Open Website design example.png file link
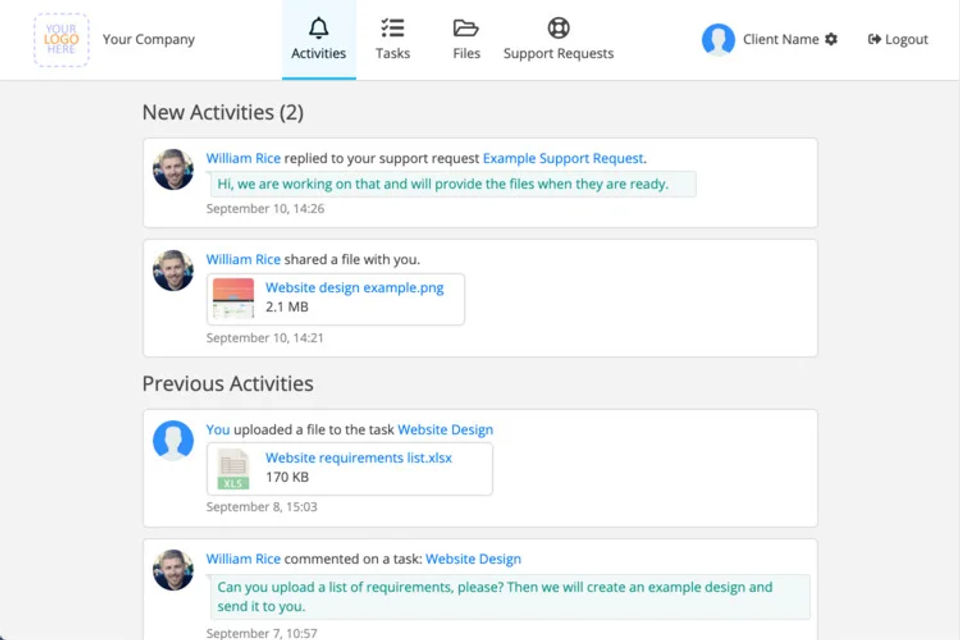 [x=354, y=288]
